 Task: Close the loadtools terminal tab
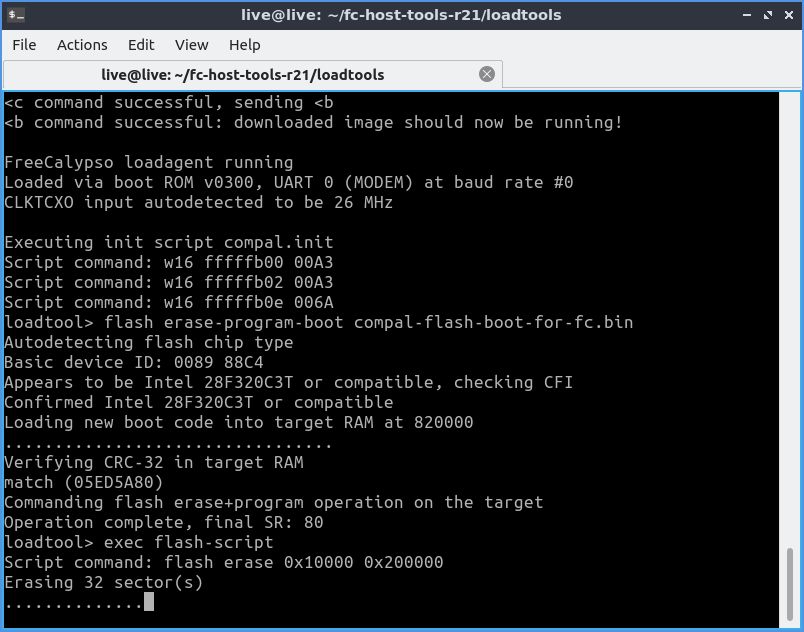(487, 74)
